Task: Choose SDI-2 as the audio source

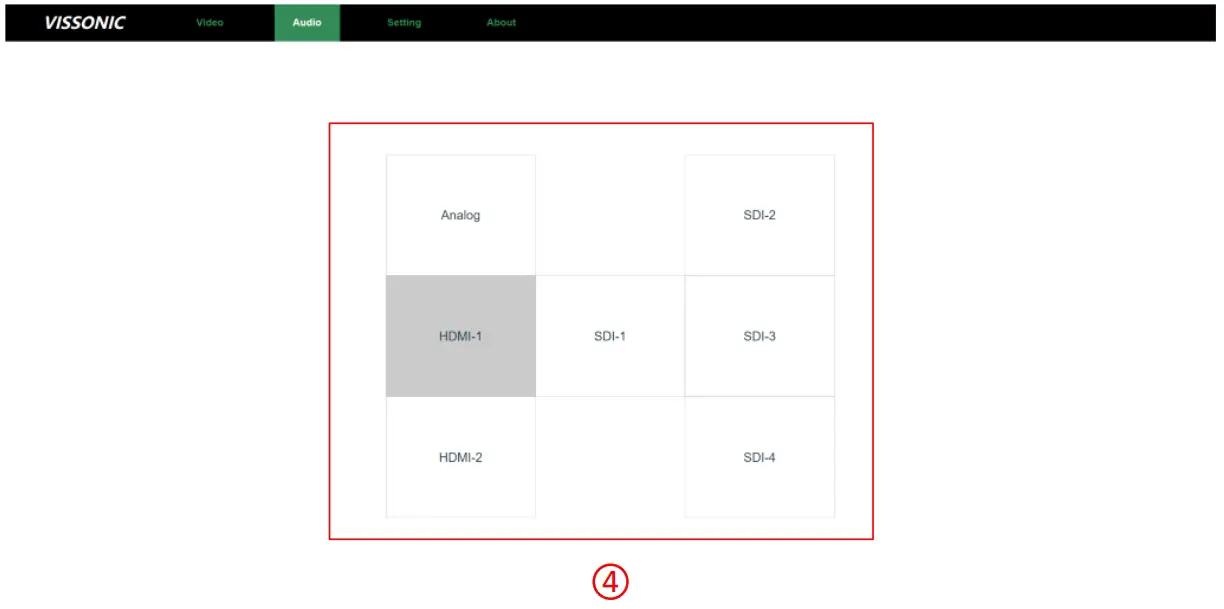Action: point(760,214)
